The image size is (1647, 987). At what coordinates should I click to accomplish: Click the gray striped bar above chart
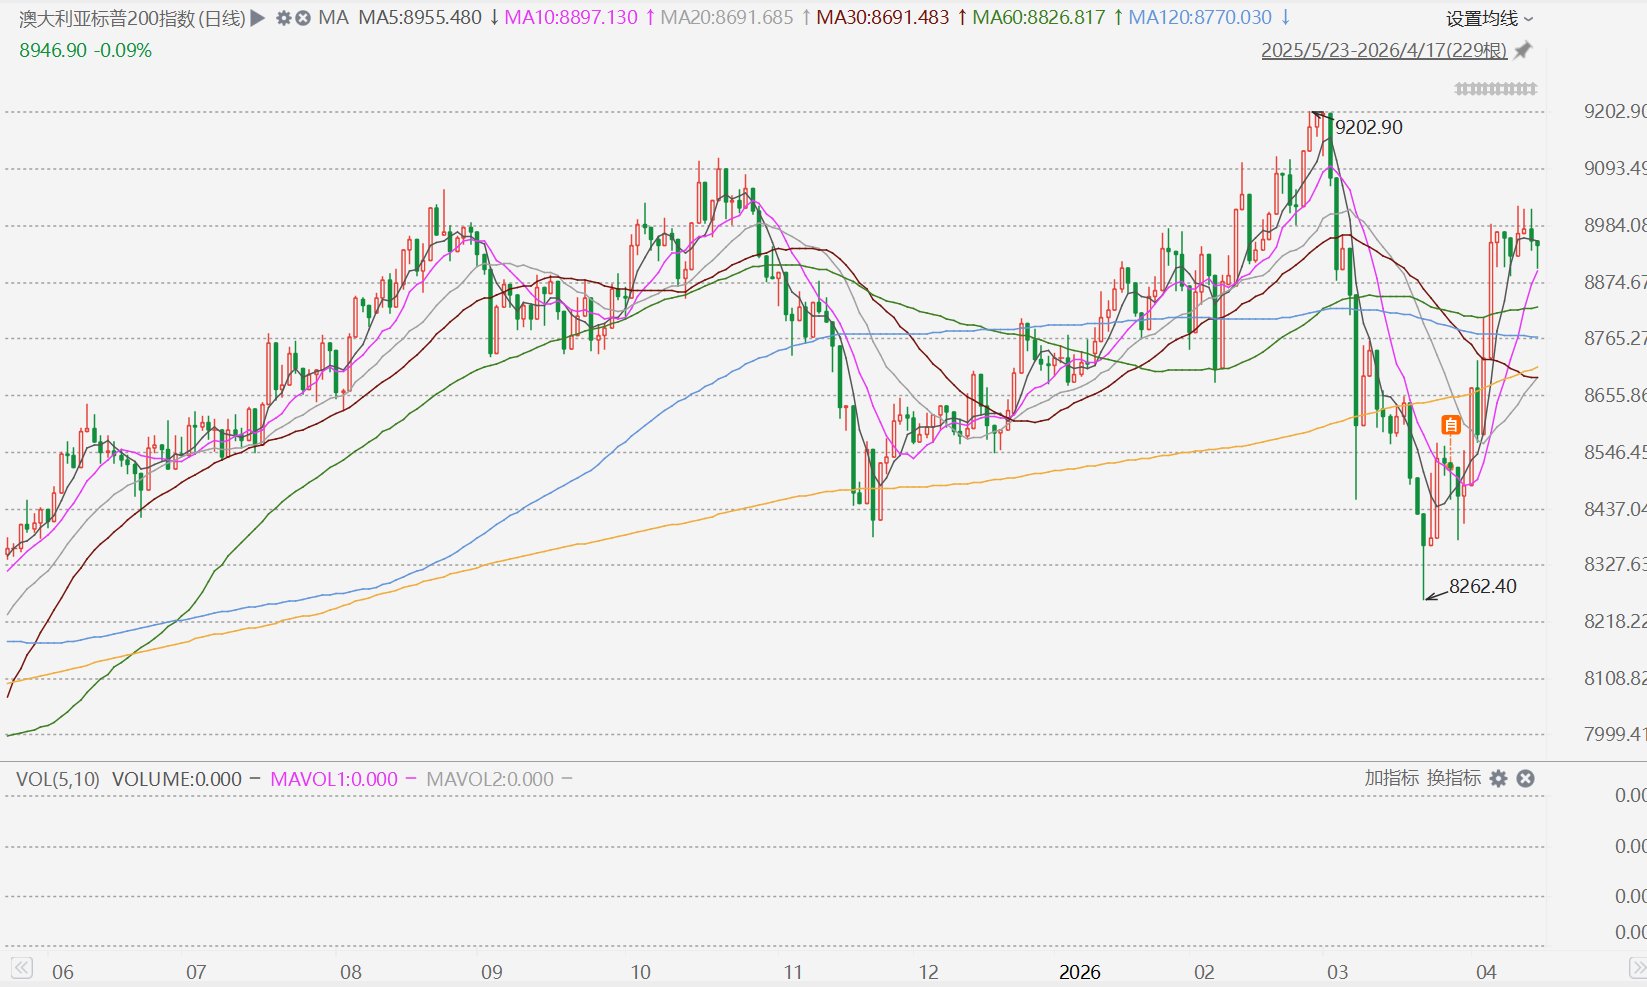(x=1496, y=89)
